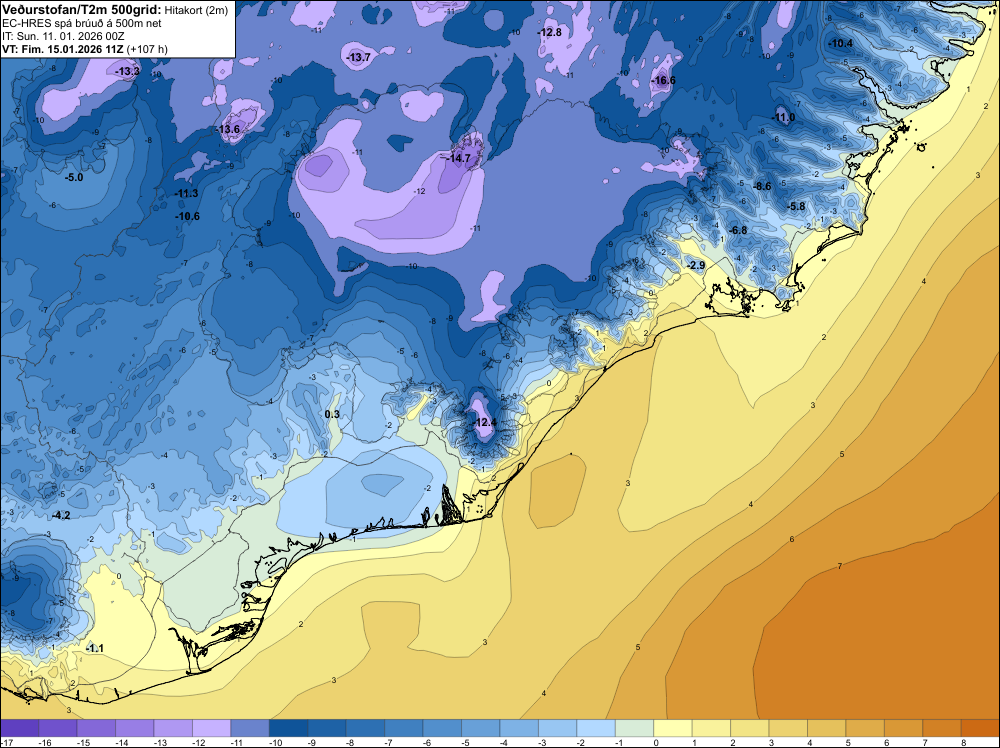
Task: Click the '8' legend scale label
Action: point(962,742)
